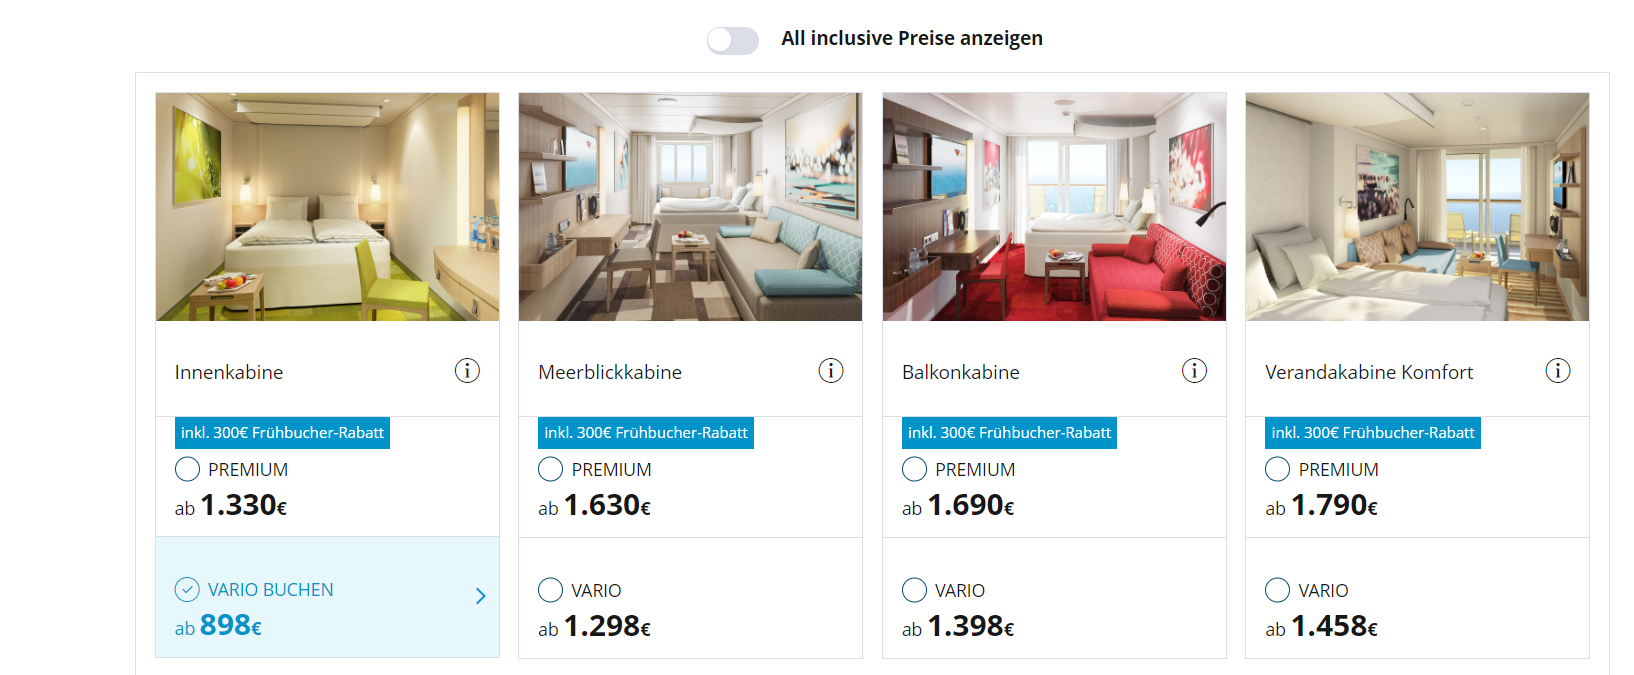The height and width of the screenshot is (675, 1634).
Task: Pick PREMIUM for Verandakabine Komfort
Action: pyautogui.click(x=1277, y=469)
